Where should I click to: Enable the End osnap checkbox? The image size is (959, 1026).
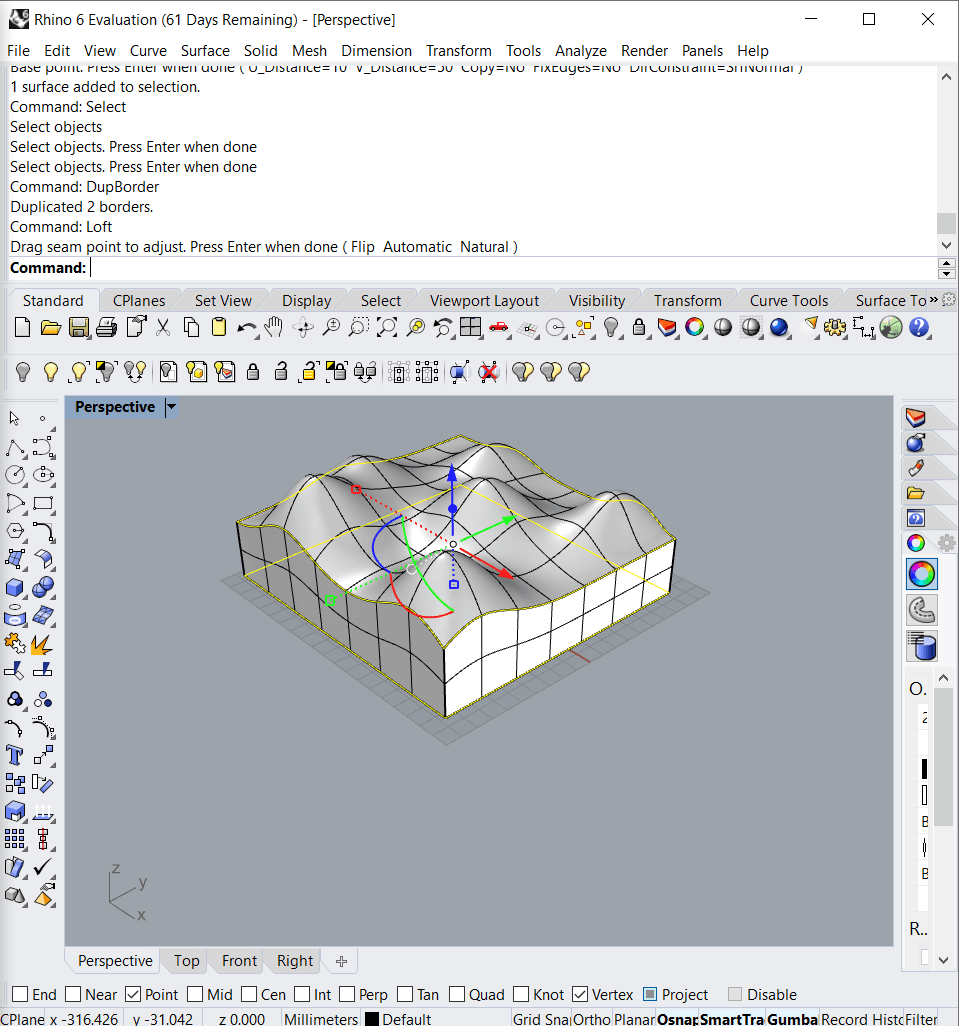point(20,995)
